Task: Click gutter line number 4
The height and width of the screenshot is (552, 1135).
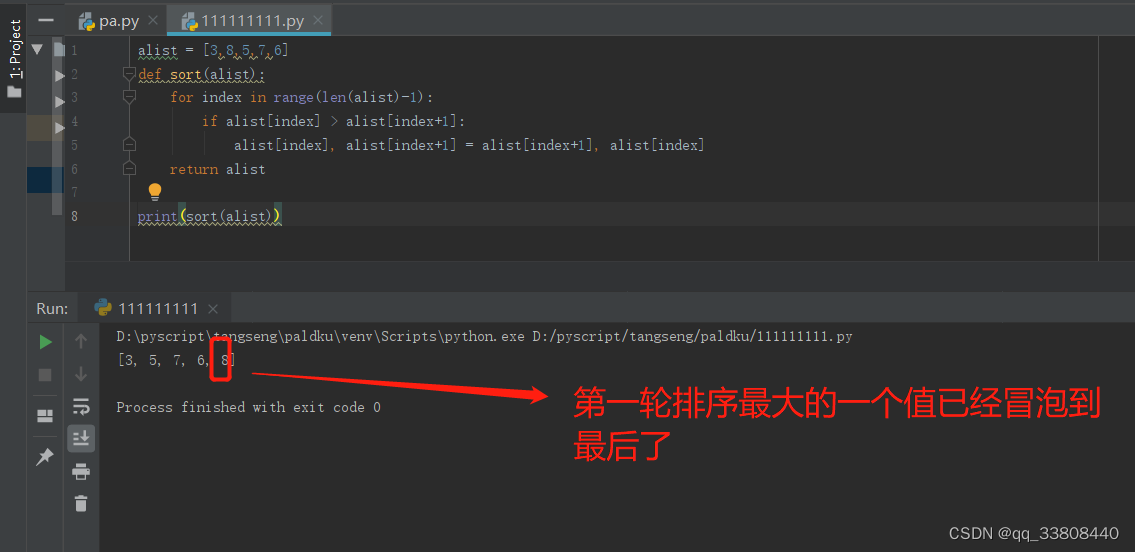Action: point(75,122)
